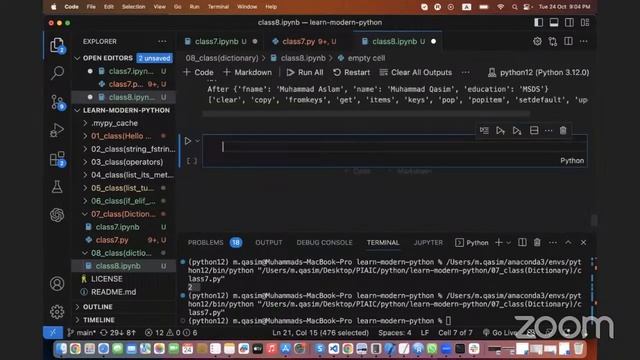
Task: Open the Accounts menu icon
Action: click(57, 283)
